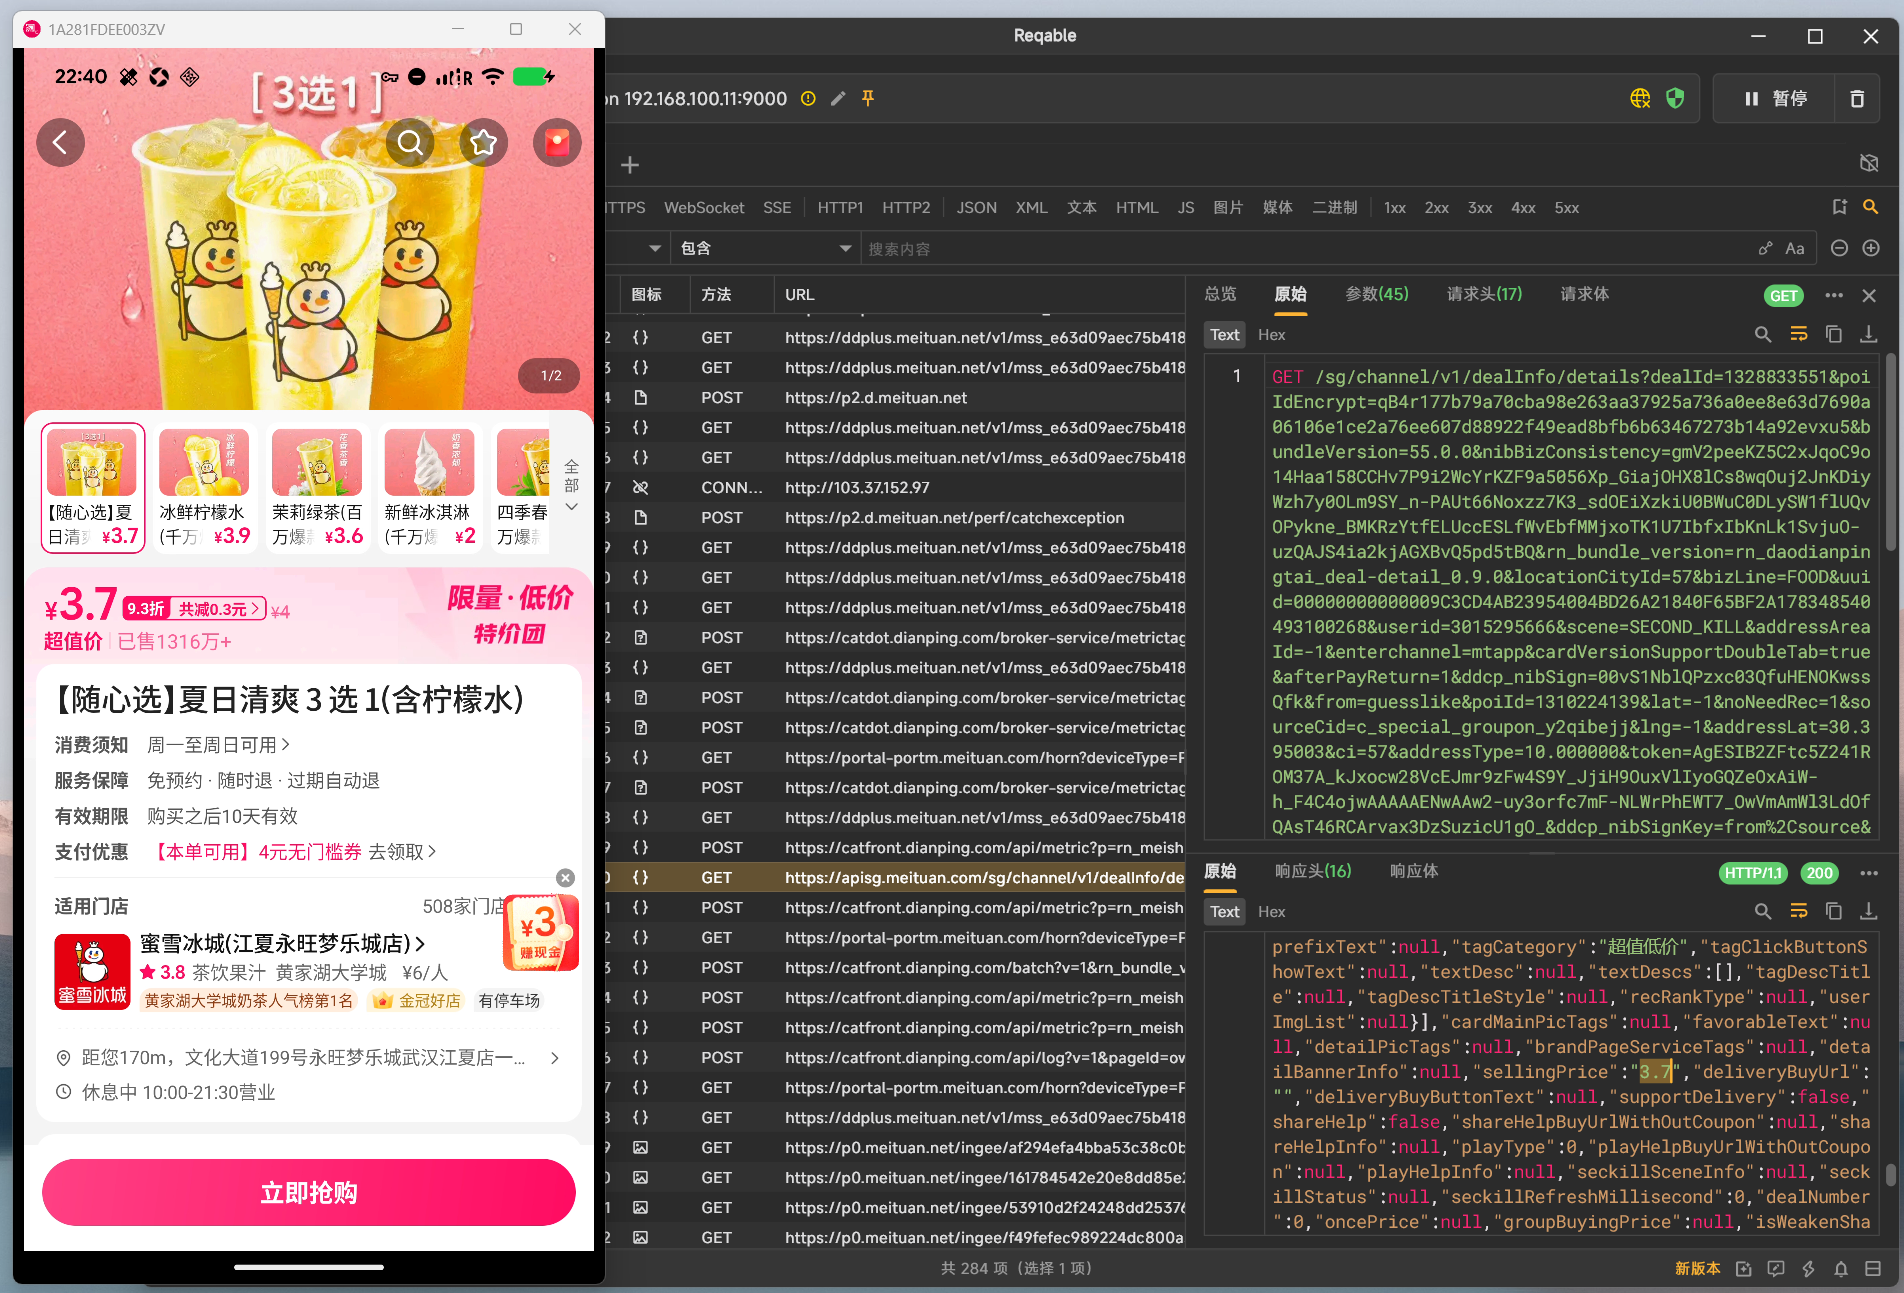Select the JSON filter tab

(x=976, y=208)
